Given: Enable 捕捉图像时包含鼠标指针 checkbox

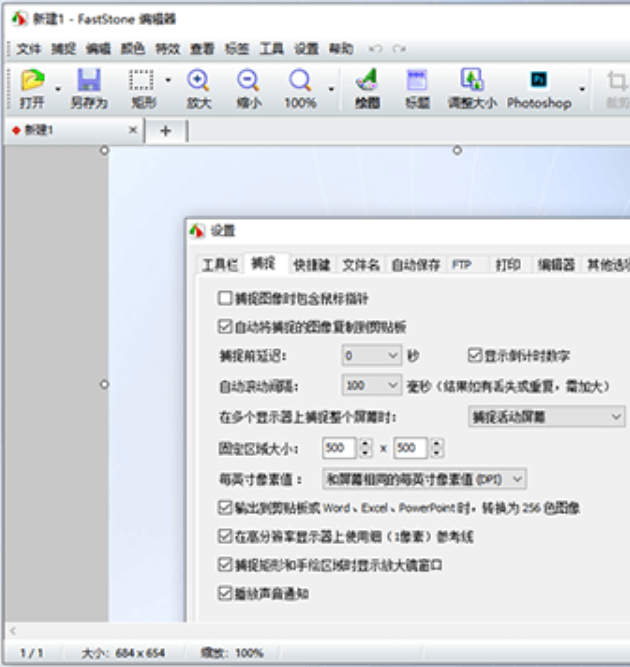Looking at the screenshot, I should [x=225, y=298].
